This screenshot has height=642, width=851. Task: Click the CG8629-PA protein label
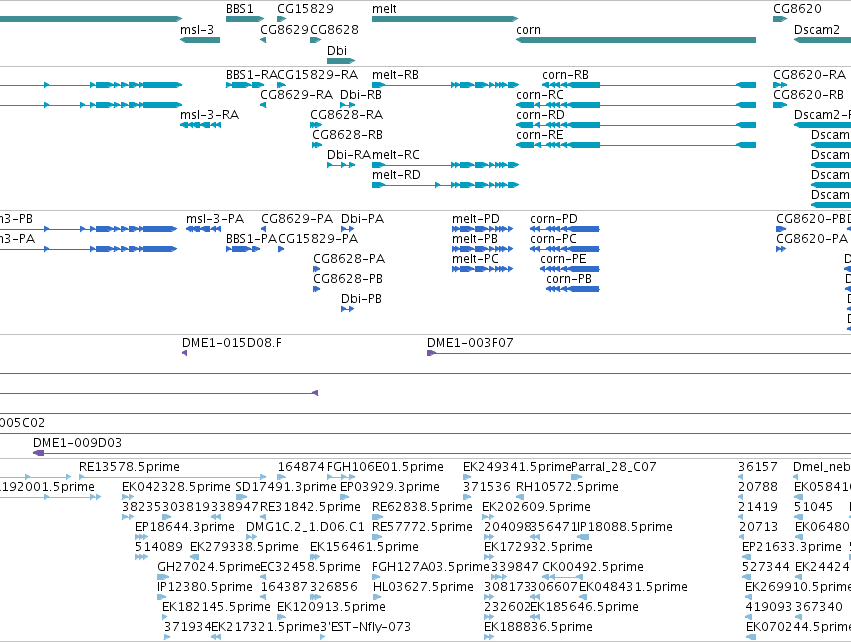[x=297, y=219]
